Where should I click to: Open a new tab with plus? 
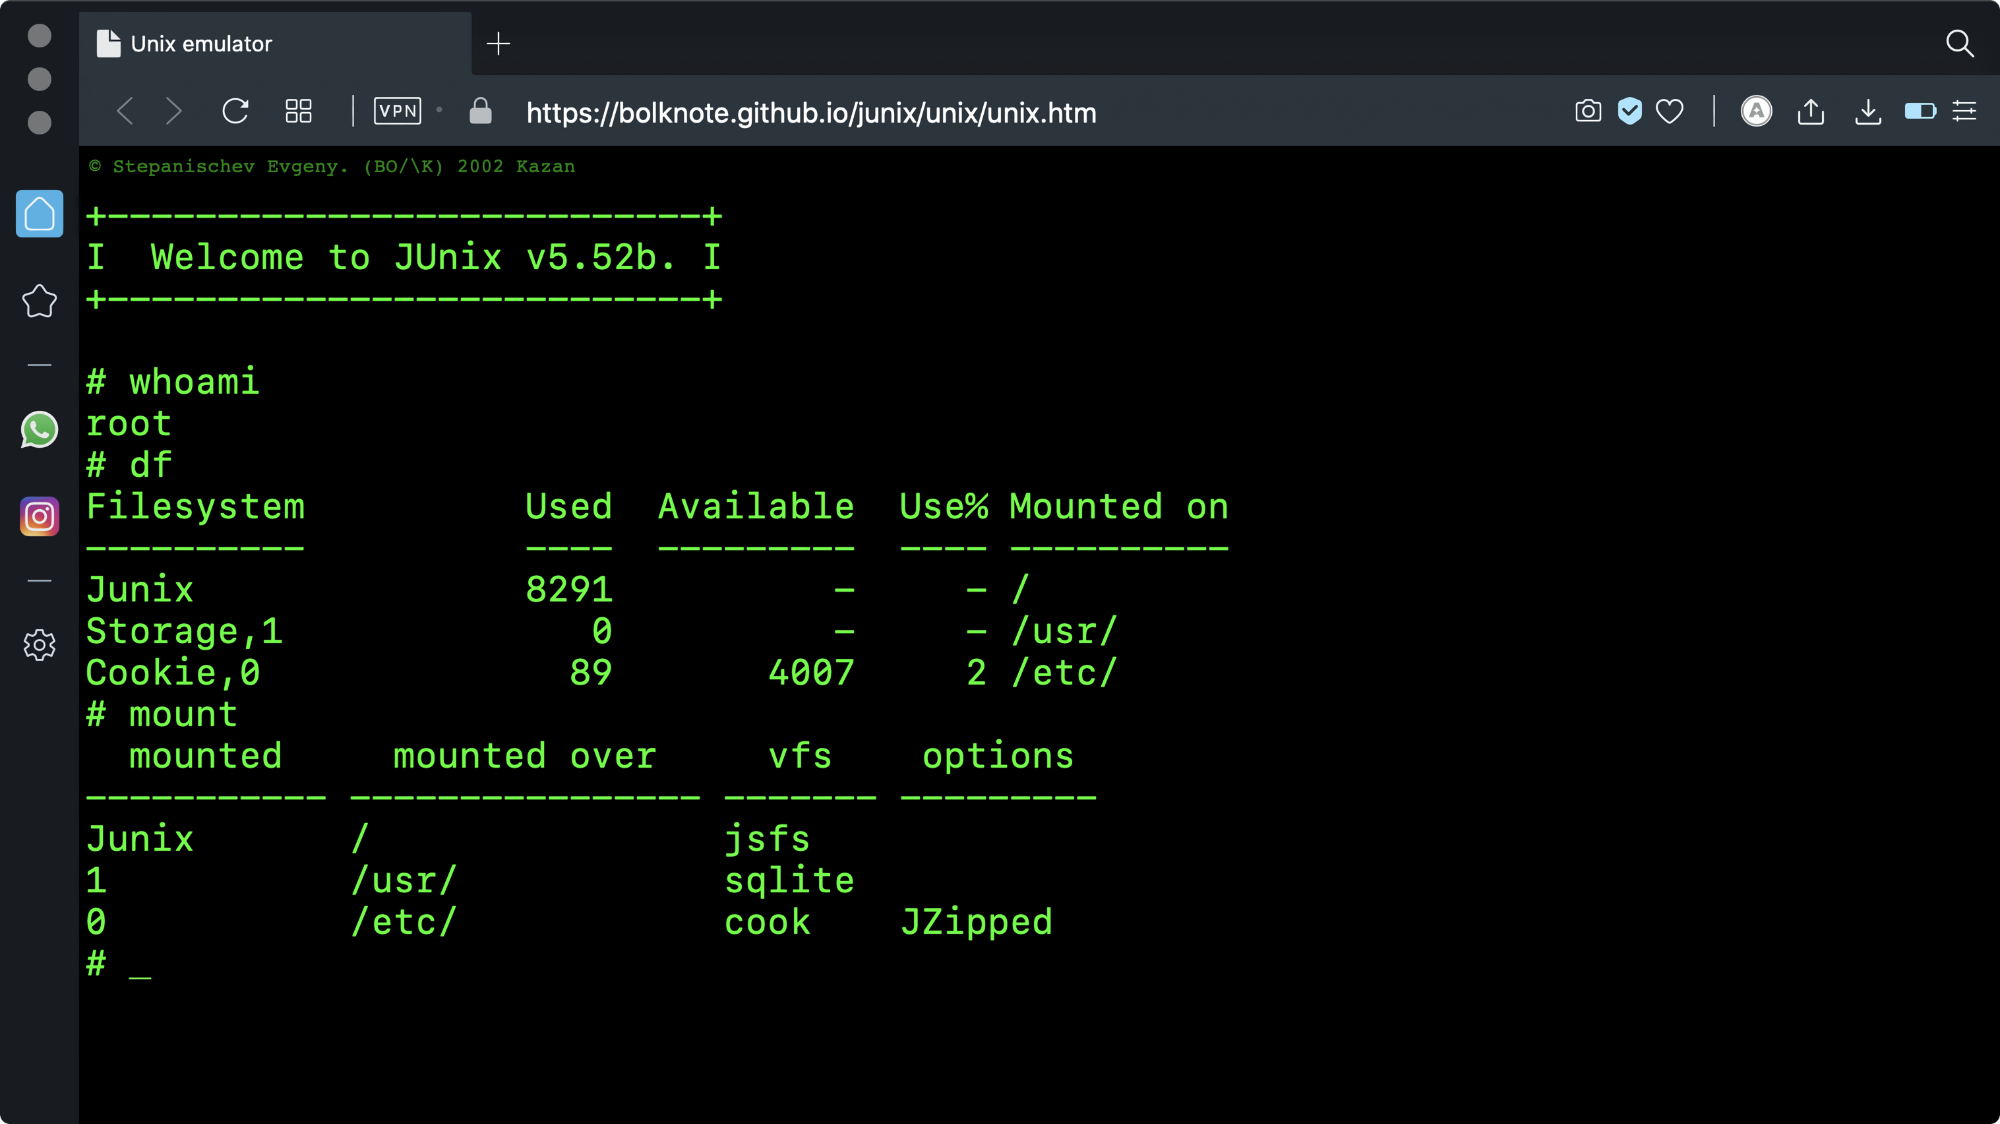click(x=498, y=44)
